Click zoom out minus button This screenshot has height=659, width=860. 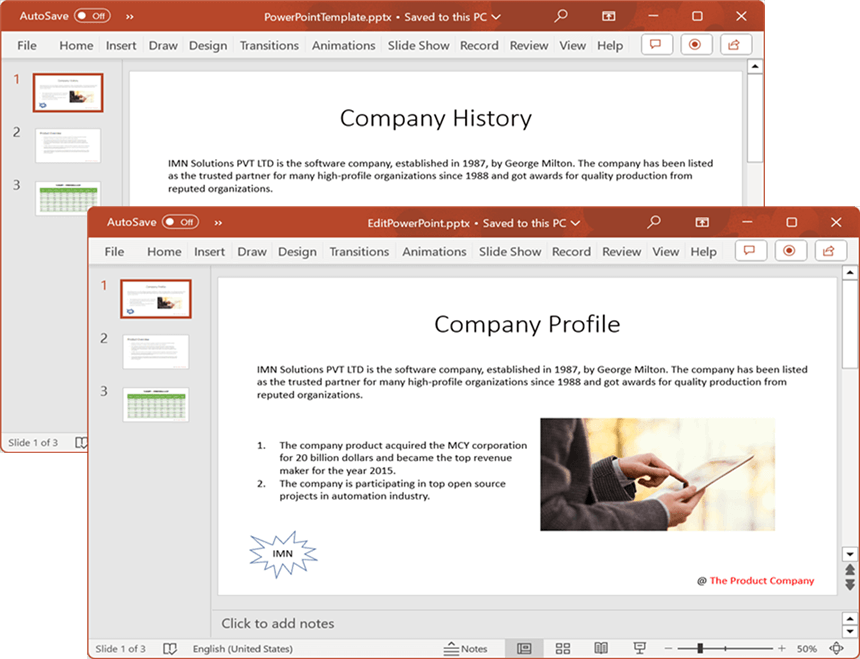(x=668, y=649)
